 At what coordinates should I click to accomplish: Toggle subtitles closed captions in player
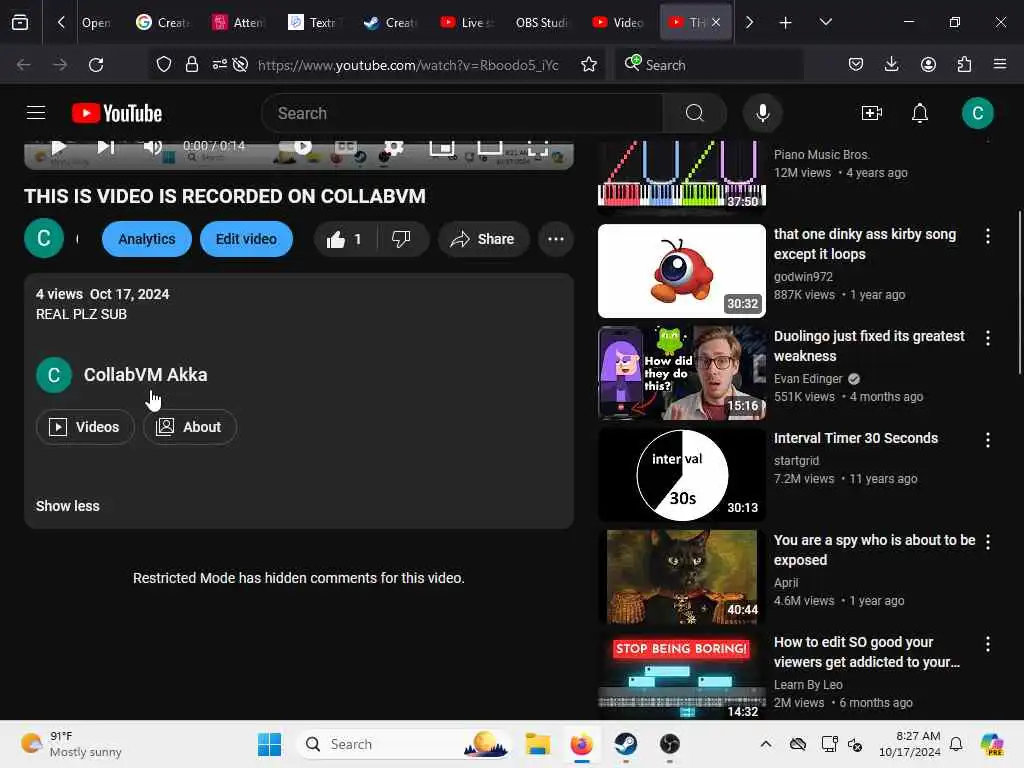(x=346, y=147)
